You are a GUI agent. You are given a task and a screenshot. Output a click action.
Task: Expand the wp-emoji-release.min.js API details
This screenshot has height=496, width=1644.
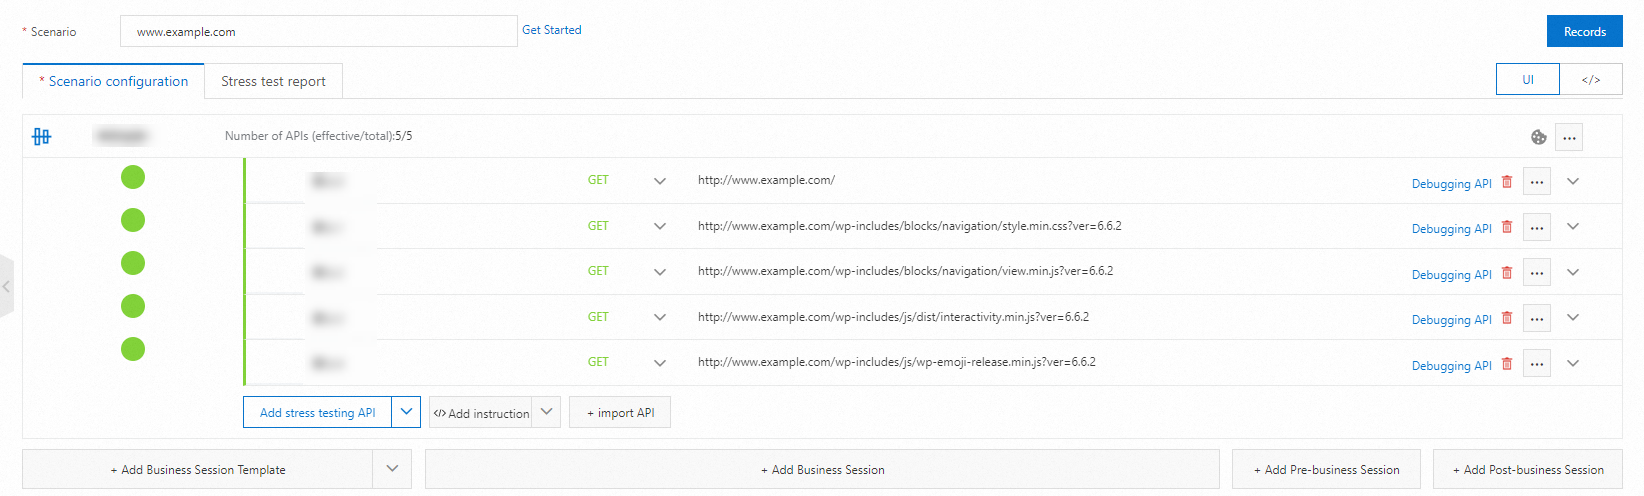pos(1573,364)
